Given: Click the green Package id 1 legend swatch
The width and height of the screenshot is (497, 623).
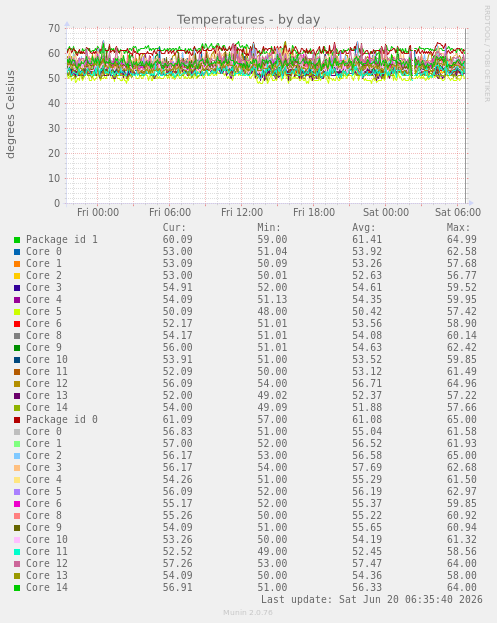Looking at the screenshot, I should tap(17, 240).
